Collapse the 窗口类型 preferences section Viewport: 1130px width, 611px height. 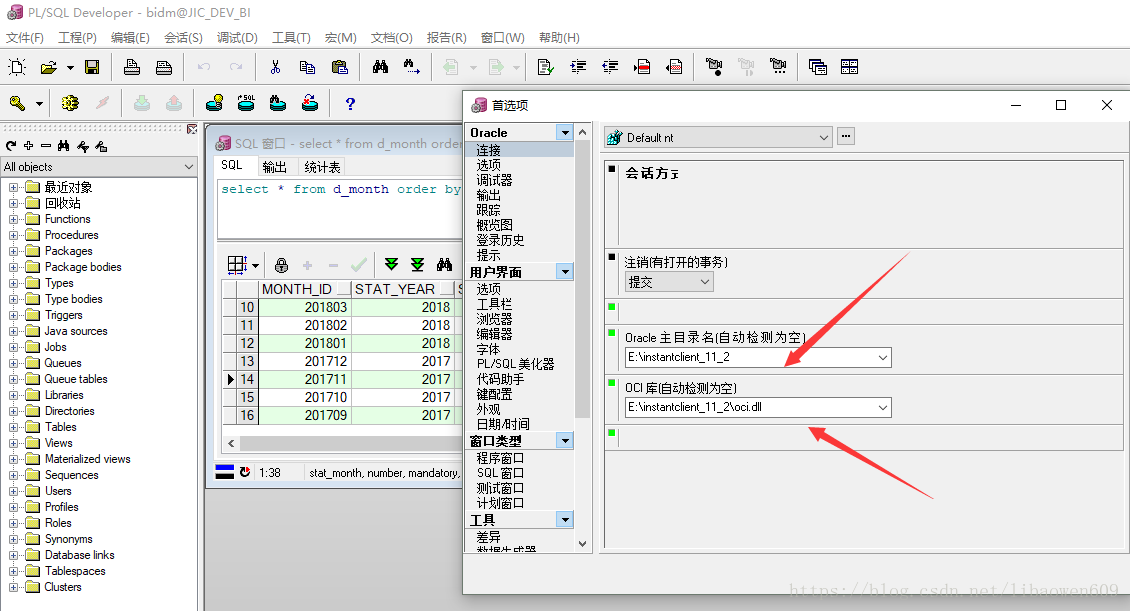[x=565, y=440]
